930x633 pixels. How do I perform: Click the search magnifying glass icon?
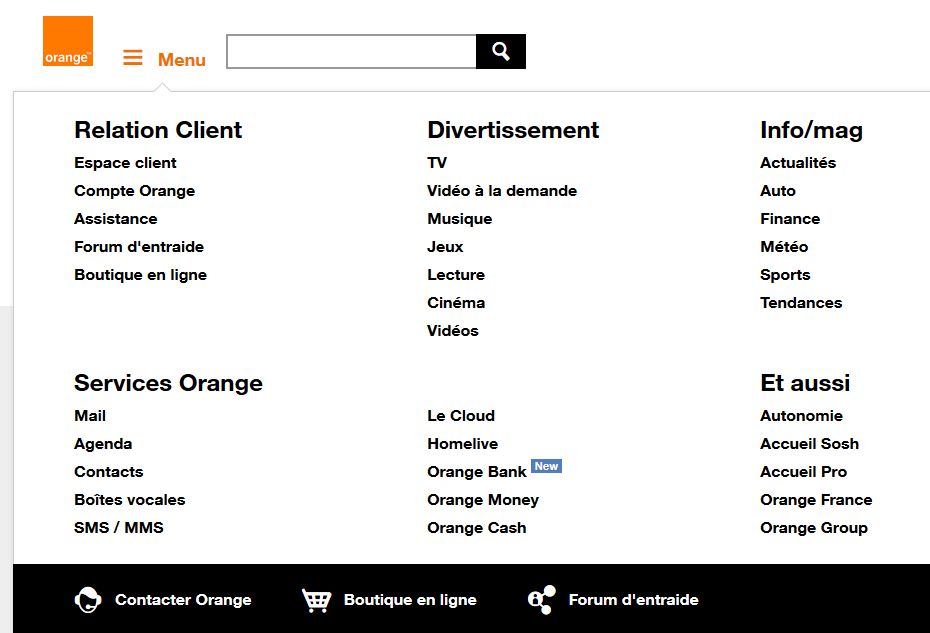coord(500,50)
